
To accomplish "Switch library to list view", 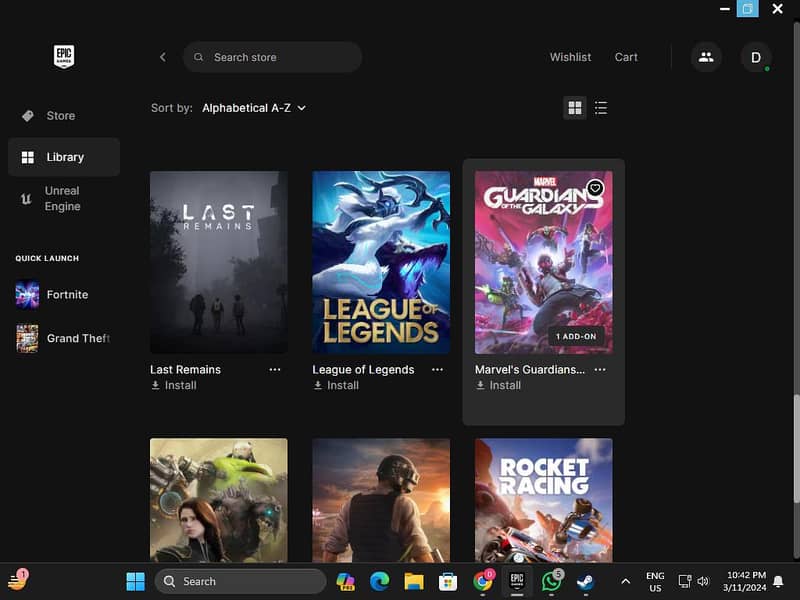I will click(601, 107).
